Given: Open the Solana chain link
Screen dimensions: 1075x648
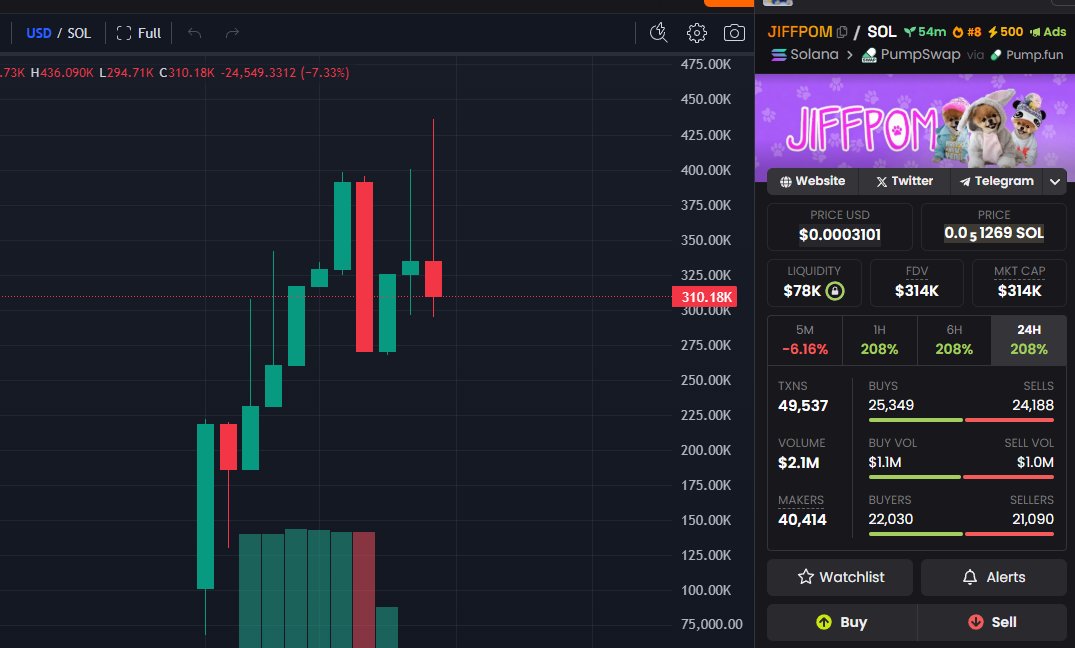Looking at the screenshot, I should pyautogui.click(x=805, y=54).
